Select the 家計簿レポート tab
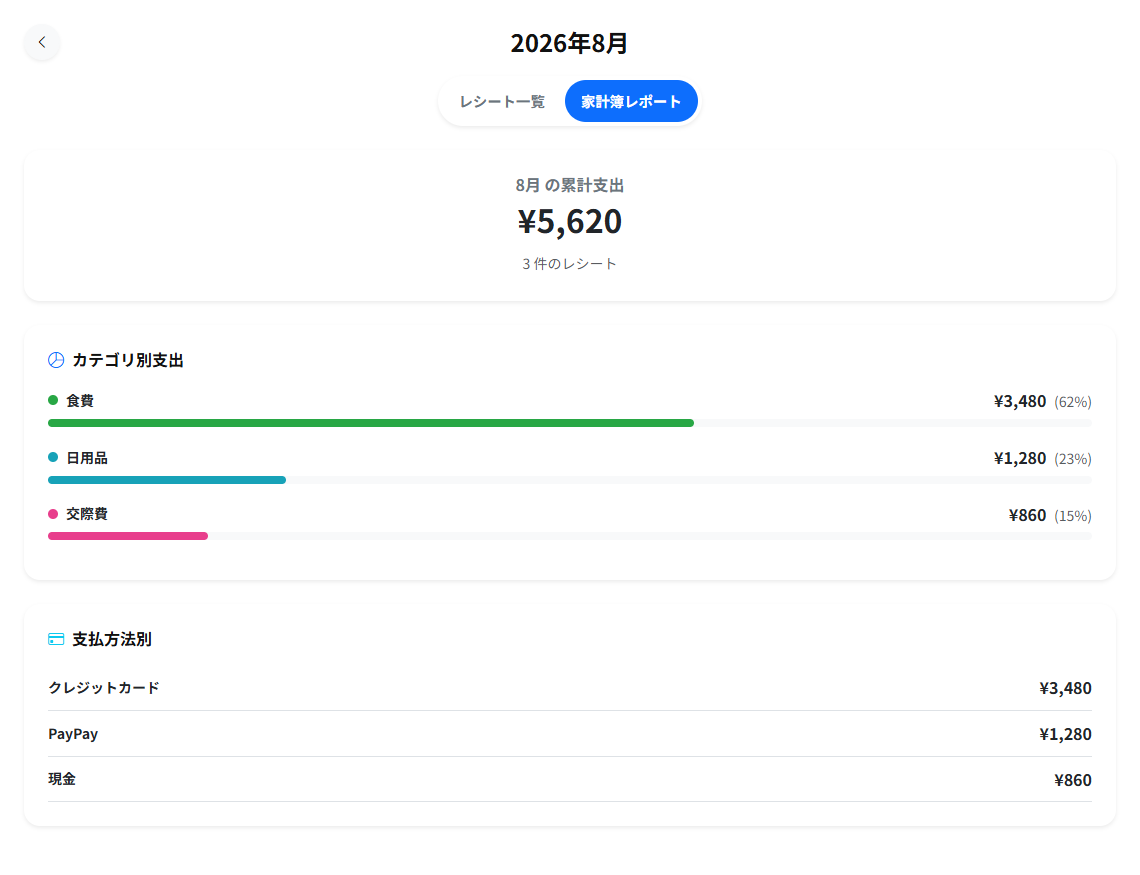The image size is (1140, 875). [x=631, y=102]
